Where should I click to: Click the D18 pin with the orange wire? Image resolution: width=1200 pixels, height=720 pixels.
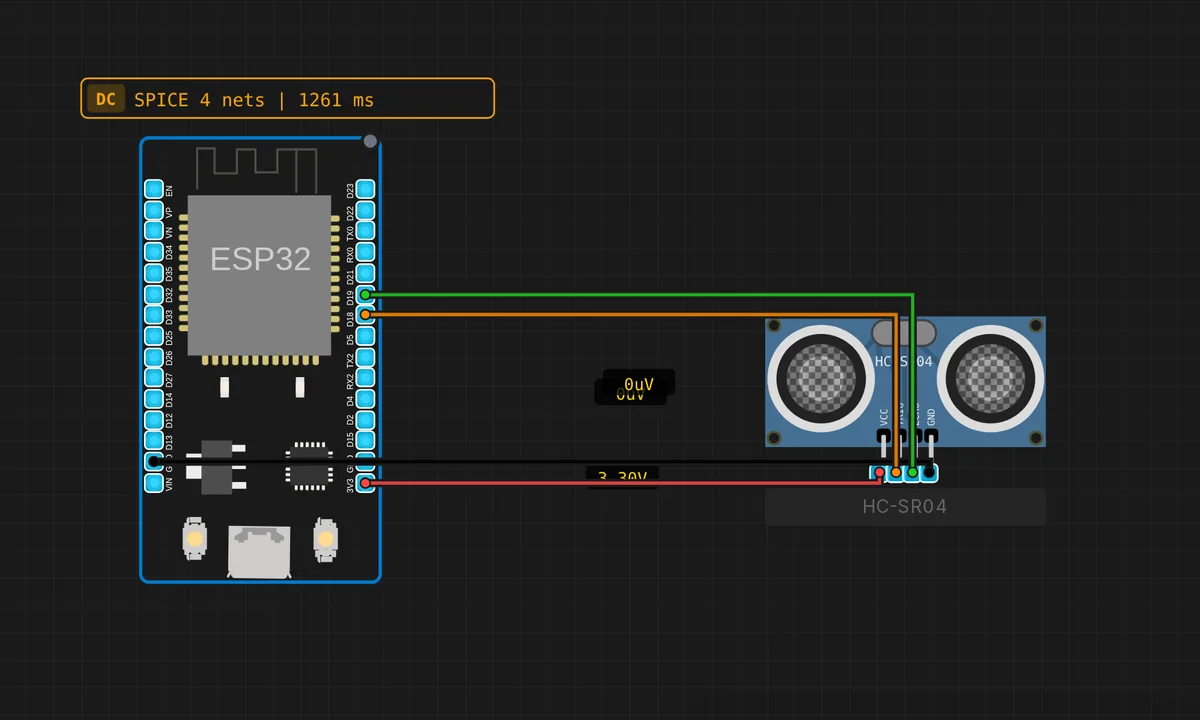pos(366,315)
